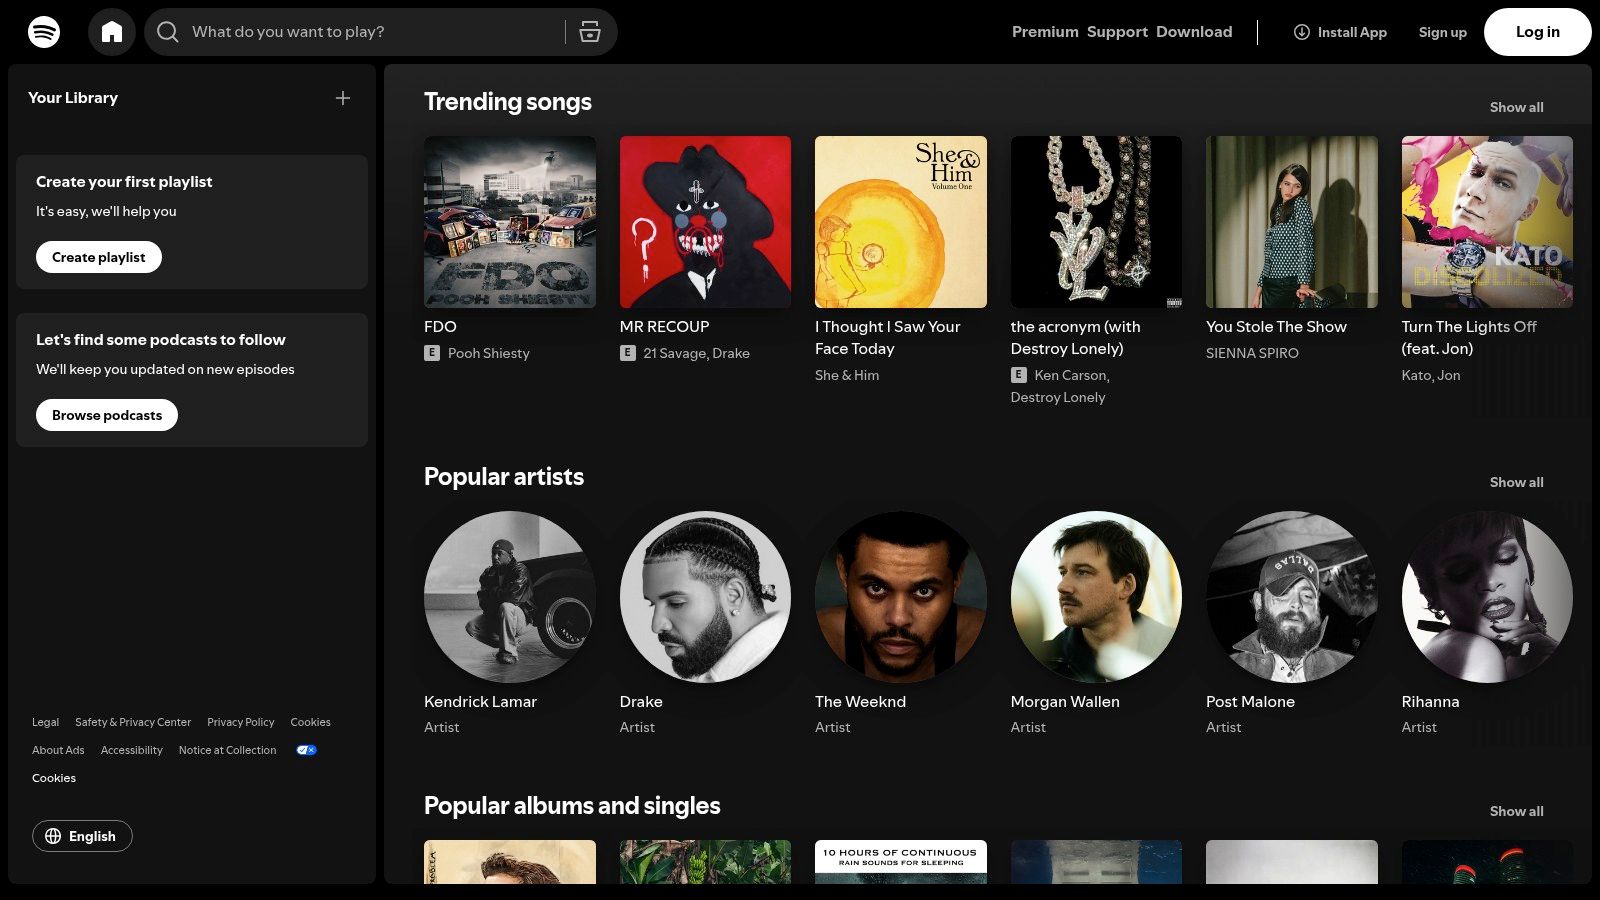Open the Browse podcasts button

pyautogui.click(x=106, y=414)
